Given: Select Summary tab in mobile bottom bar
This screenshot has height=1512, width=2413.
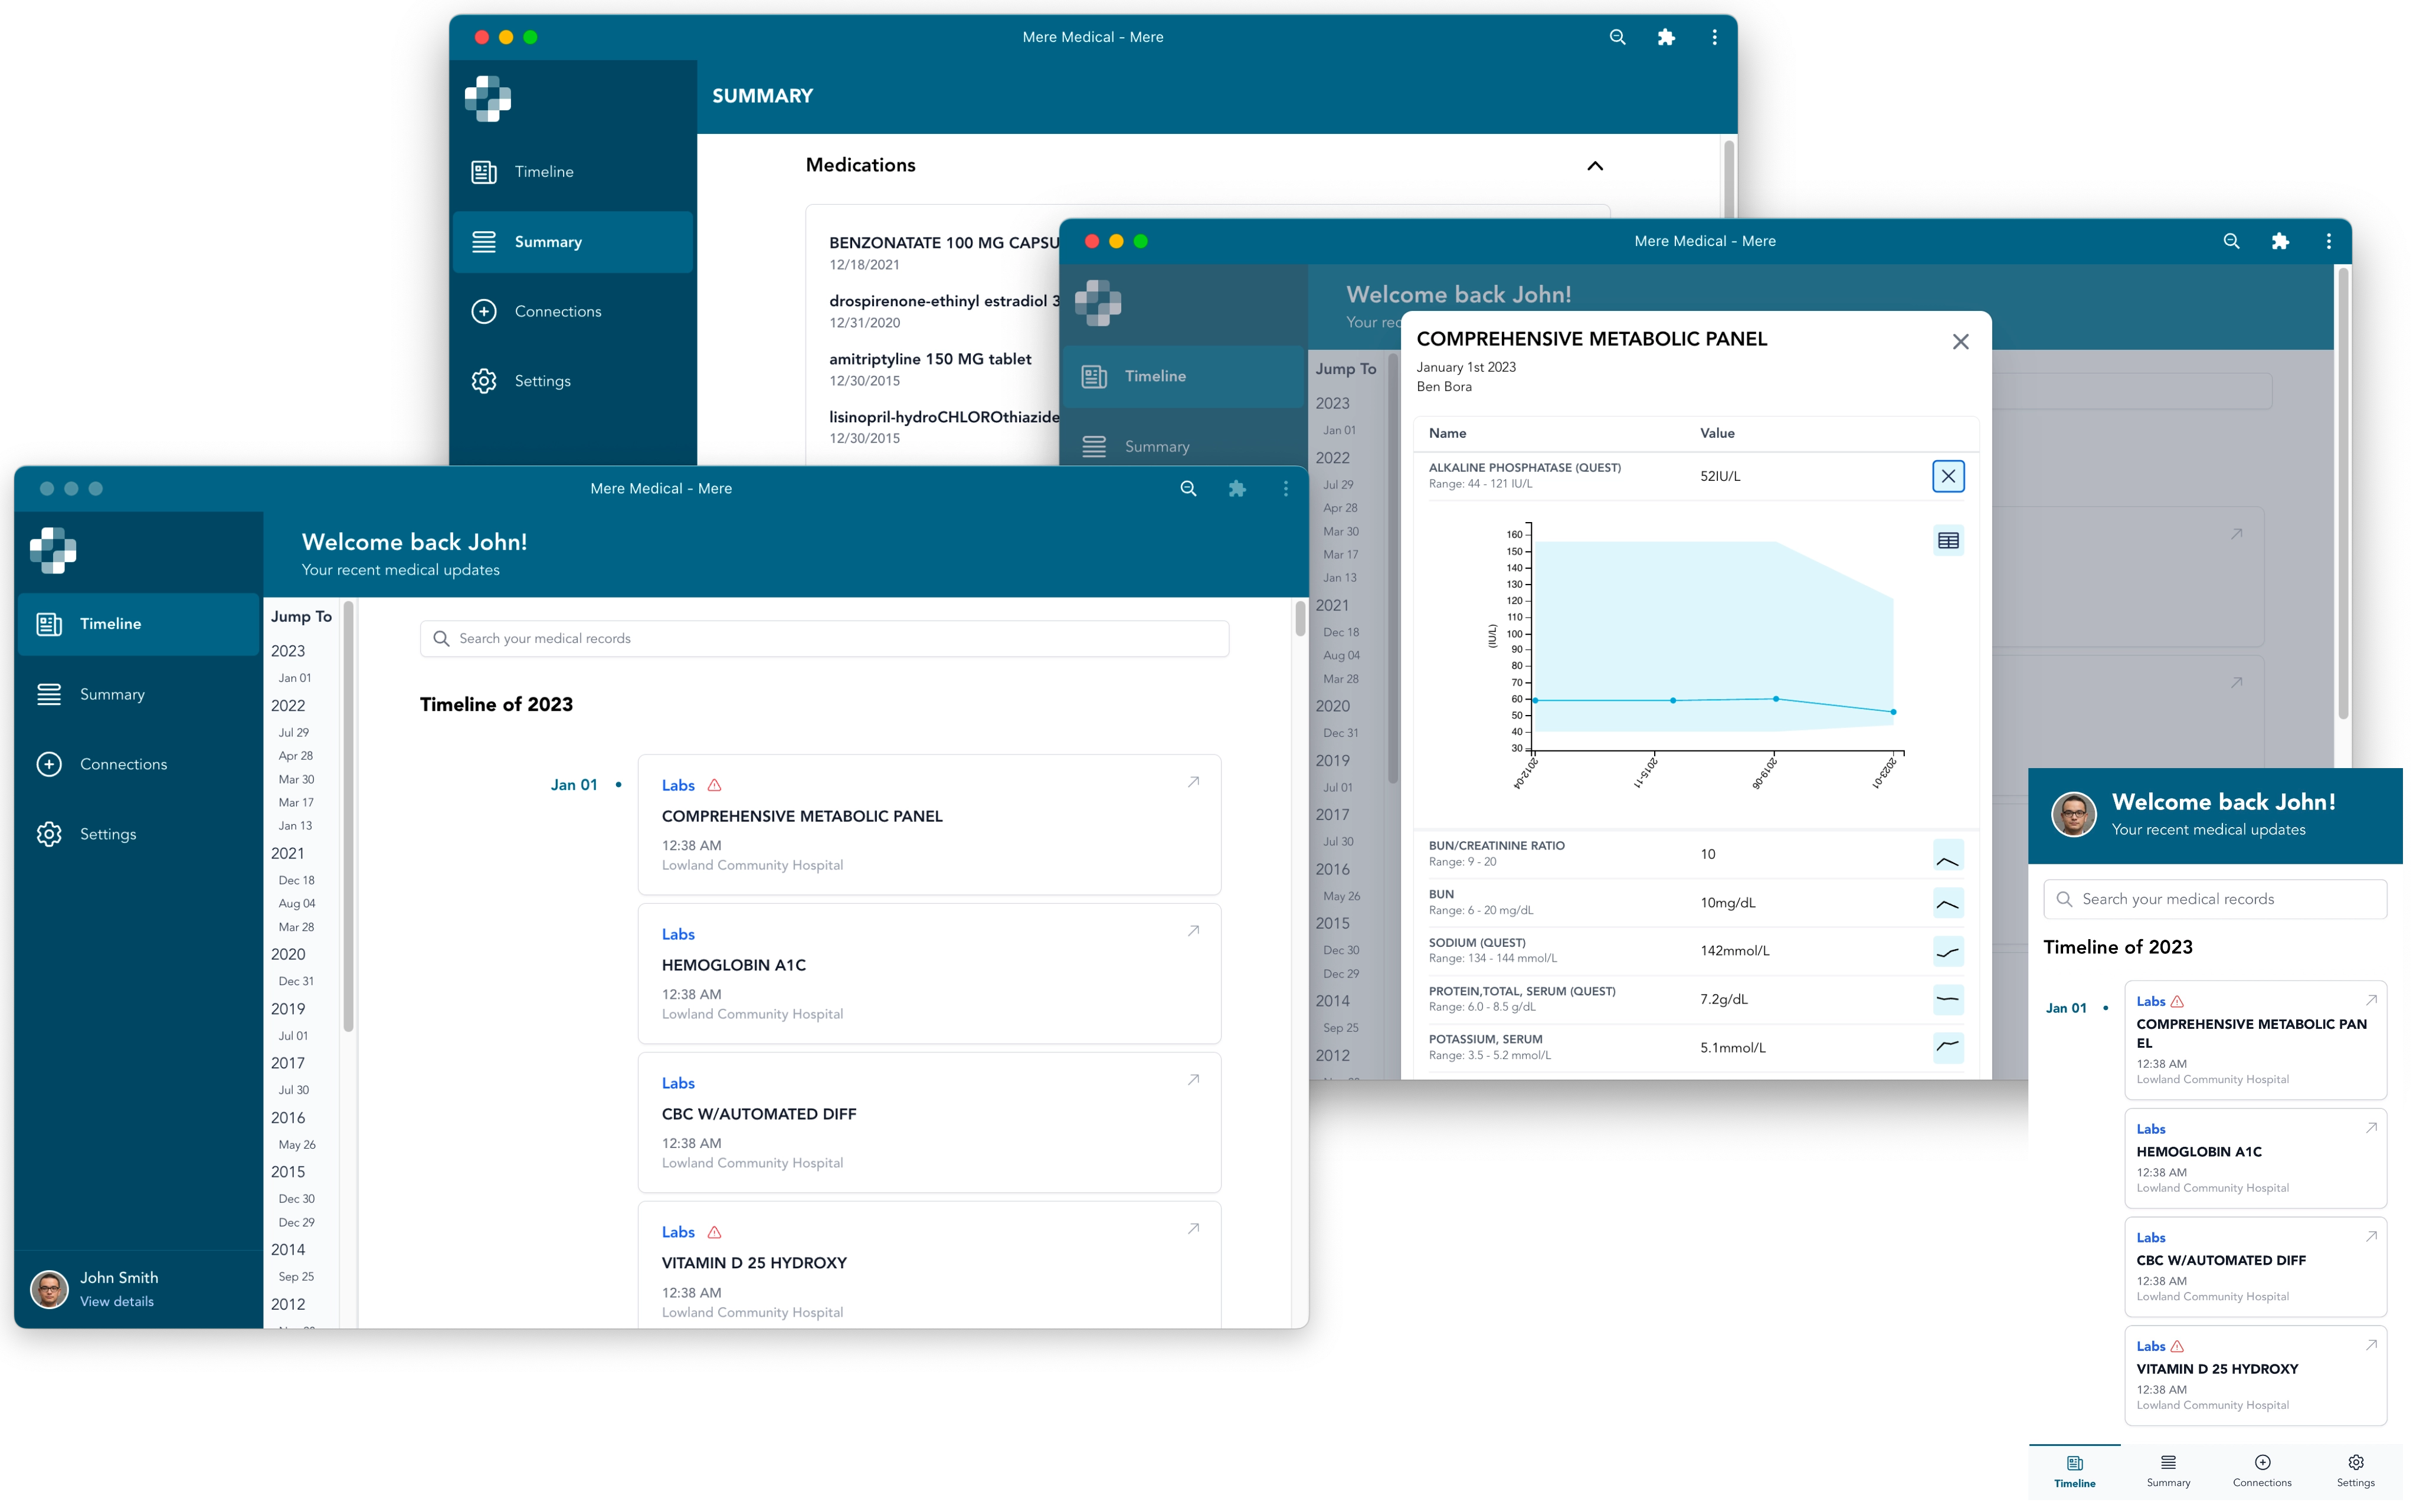Looking at the screenshot, I should coord(2168,1470).
